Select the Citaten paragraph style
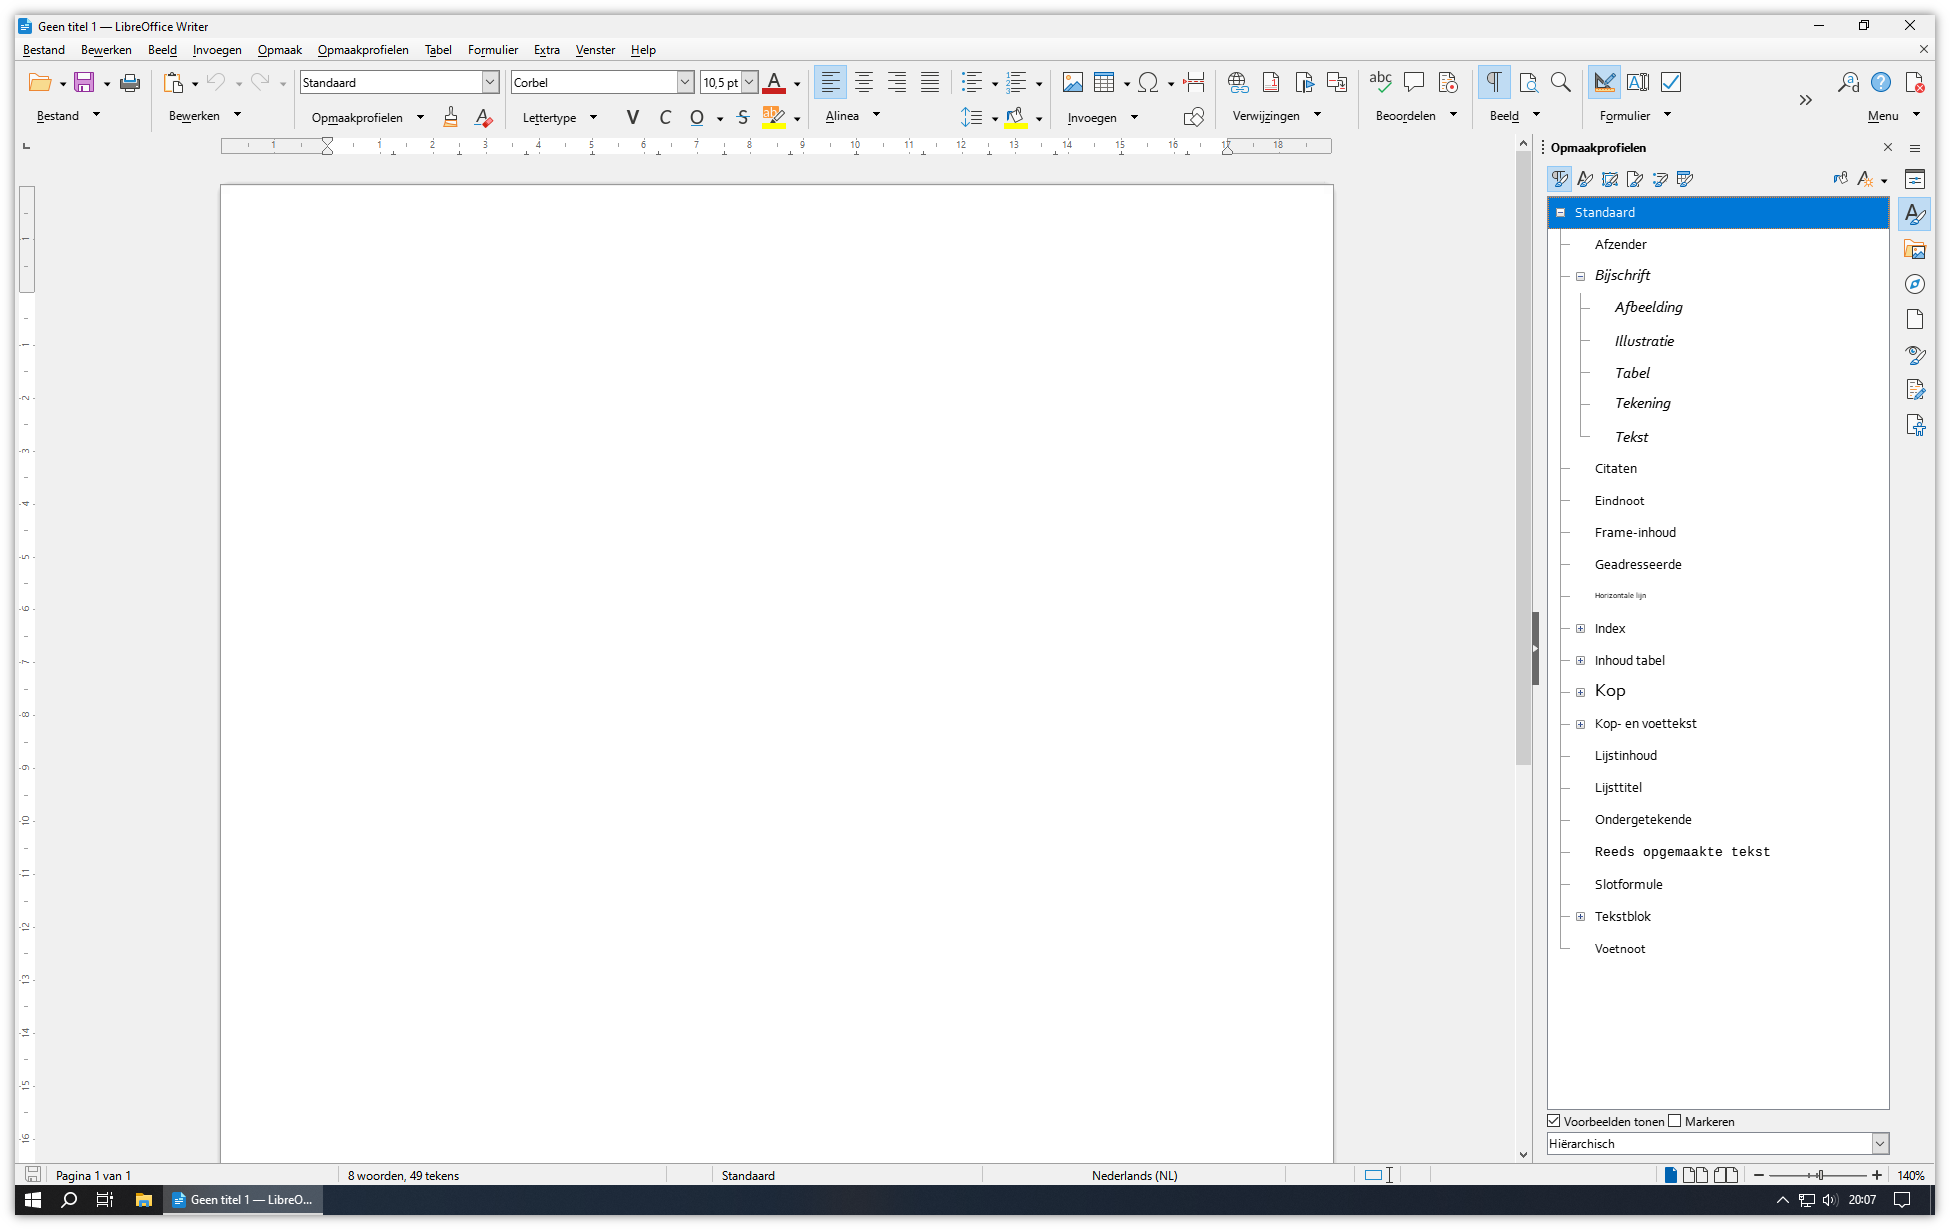 1615,469
